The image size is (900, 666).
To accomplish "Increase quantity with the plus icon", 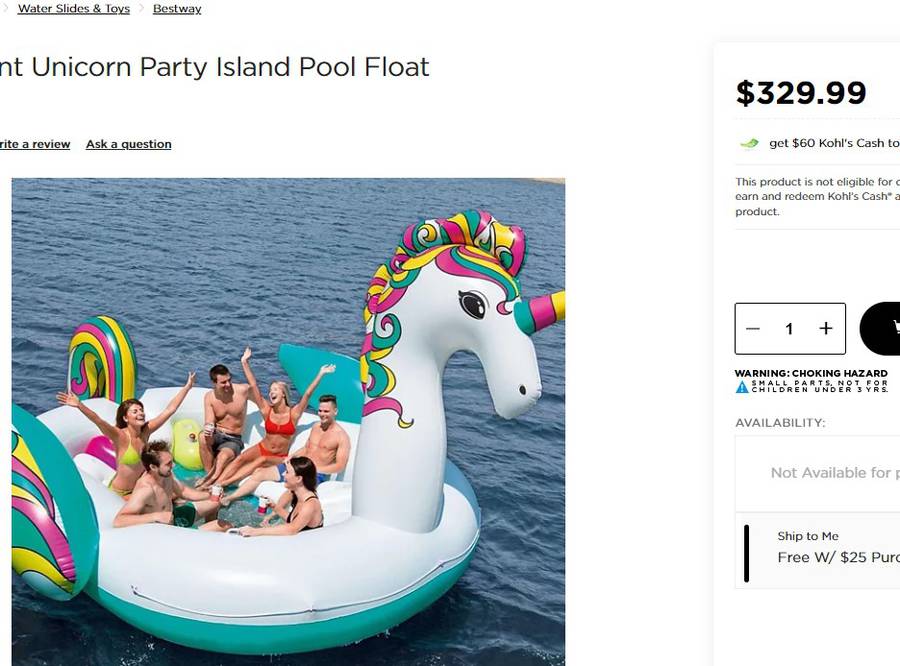I will [x=825, y=328].
